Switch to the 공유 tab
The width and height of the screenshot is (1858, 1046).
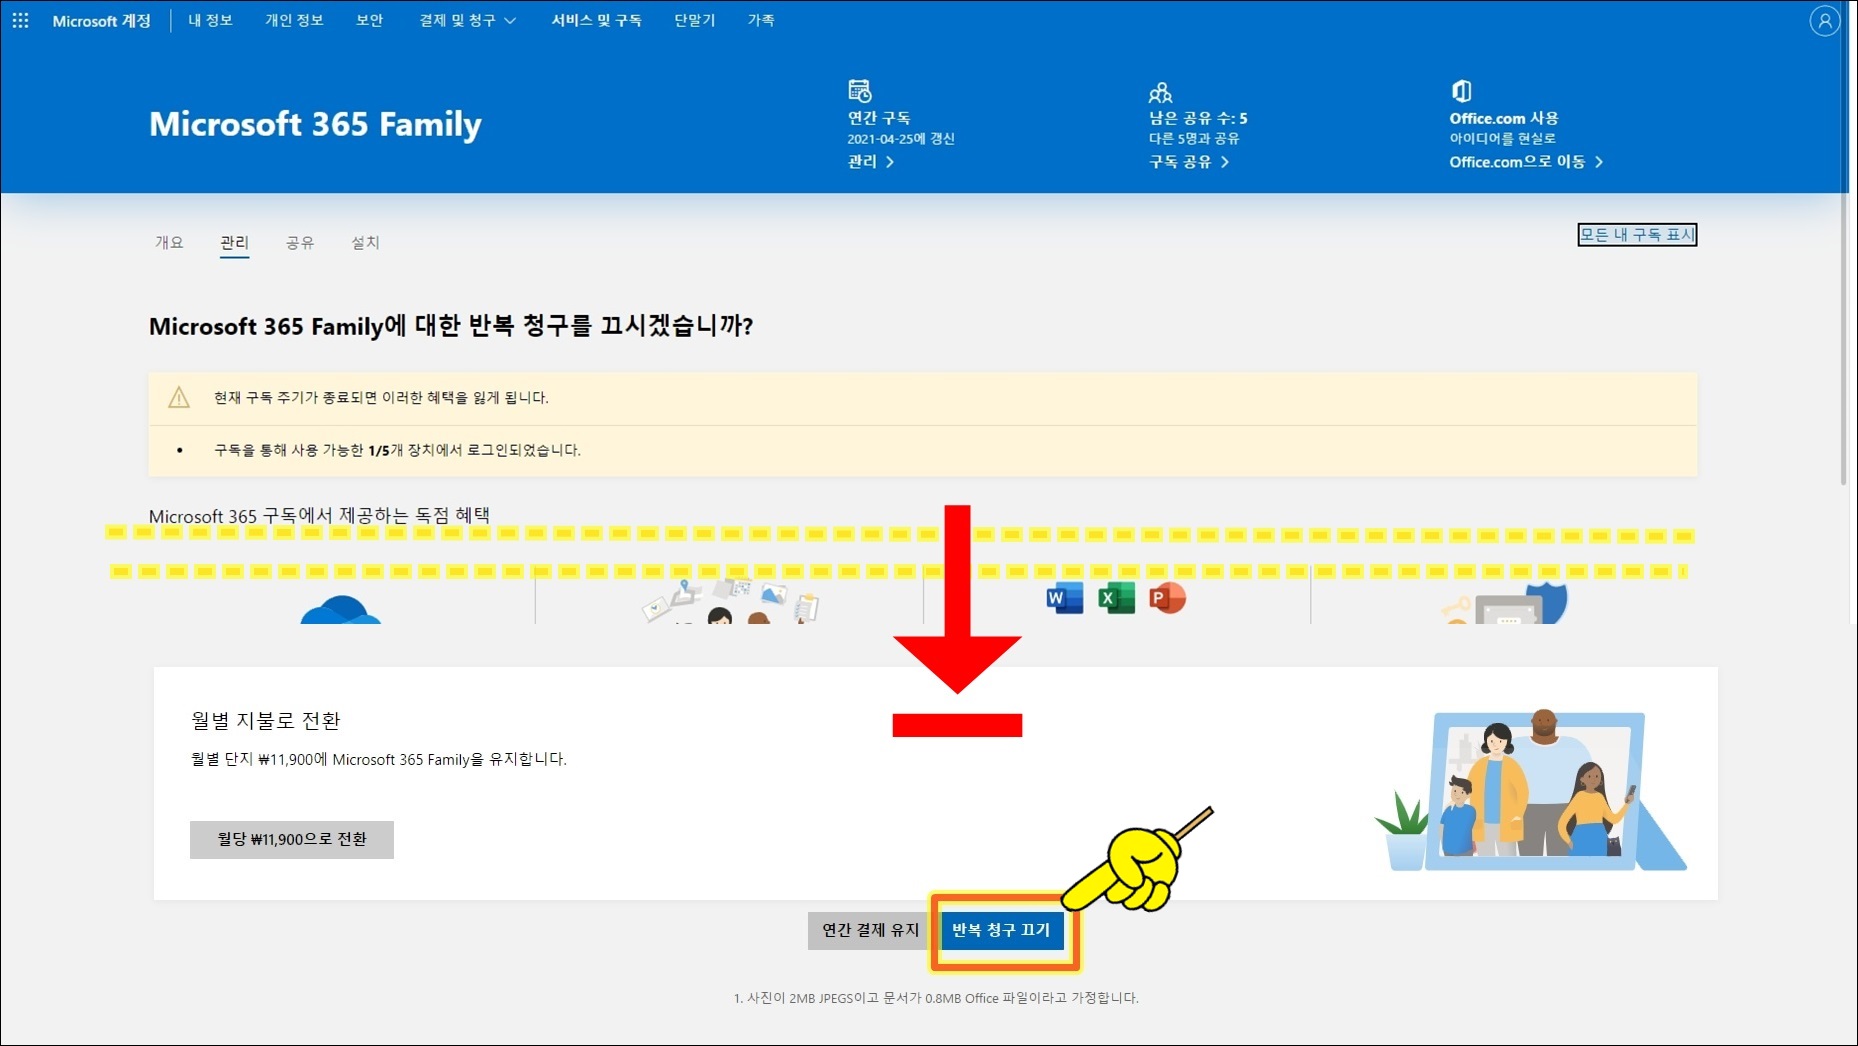tap(300, 242)
